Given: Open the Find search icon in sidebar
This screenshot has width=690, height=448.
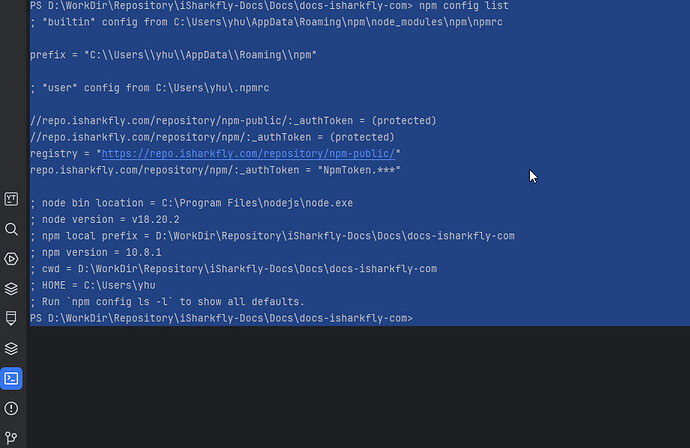Looking at the screenshot, I should (x=11, y=229).
